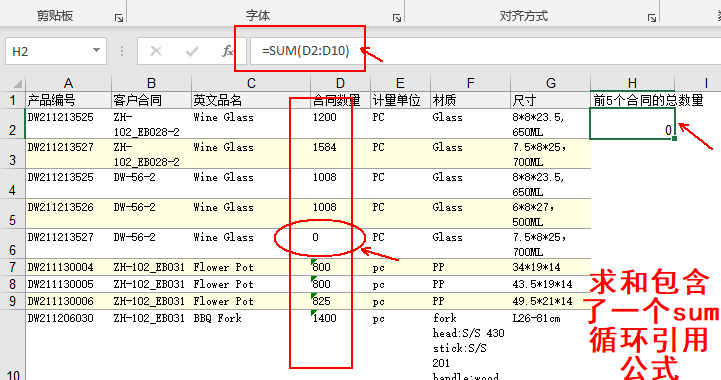Click the 尺寸 header cell
The width and height of the screenshot is (721, 380).
click(550, 100)
